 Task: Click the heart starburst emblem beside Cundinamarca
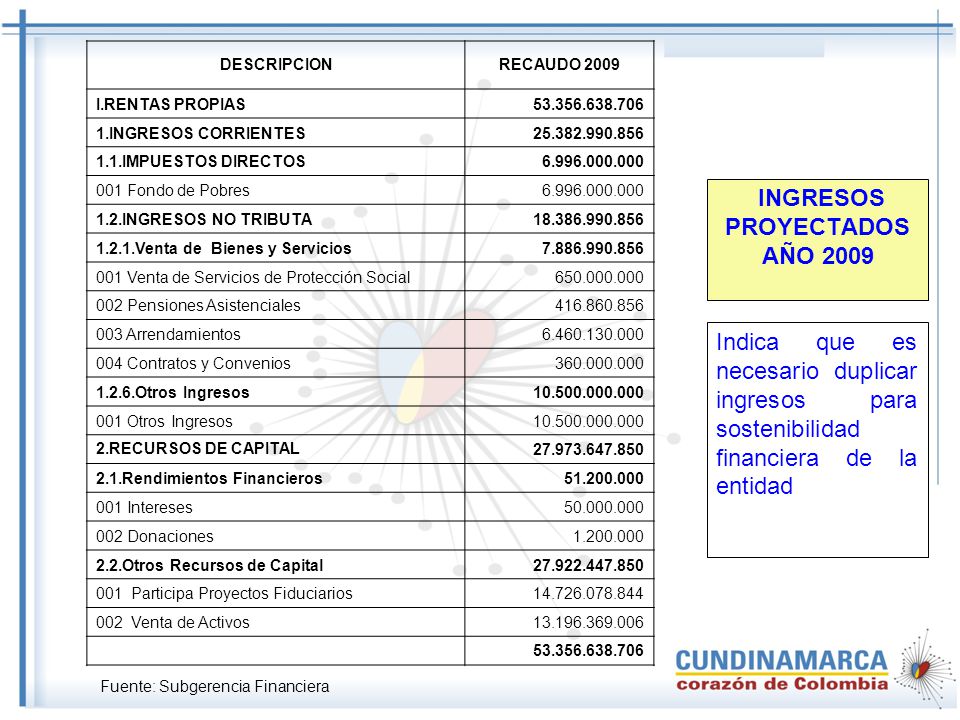(x=923, y=669)
